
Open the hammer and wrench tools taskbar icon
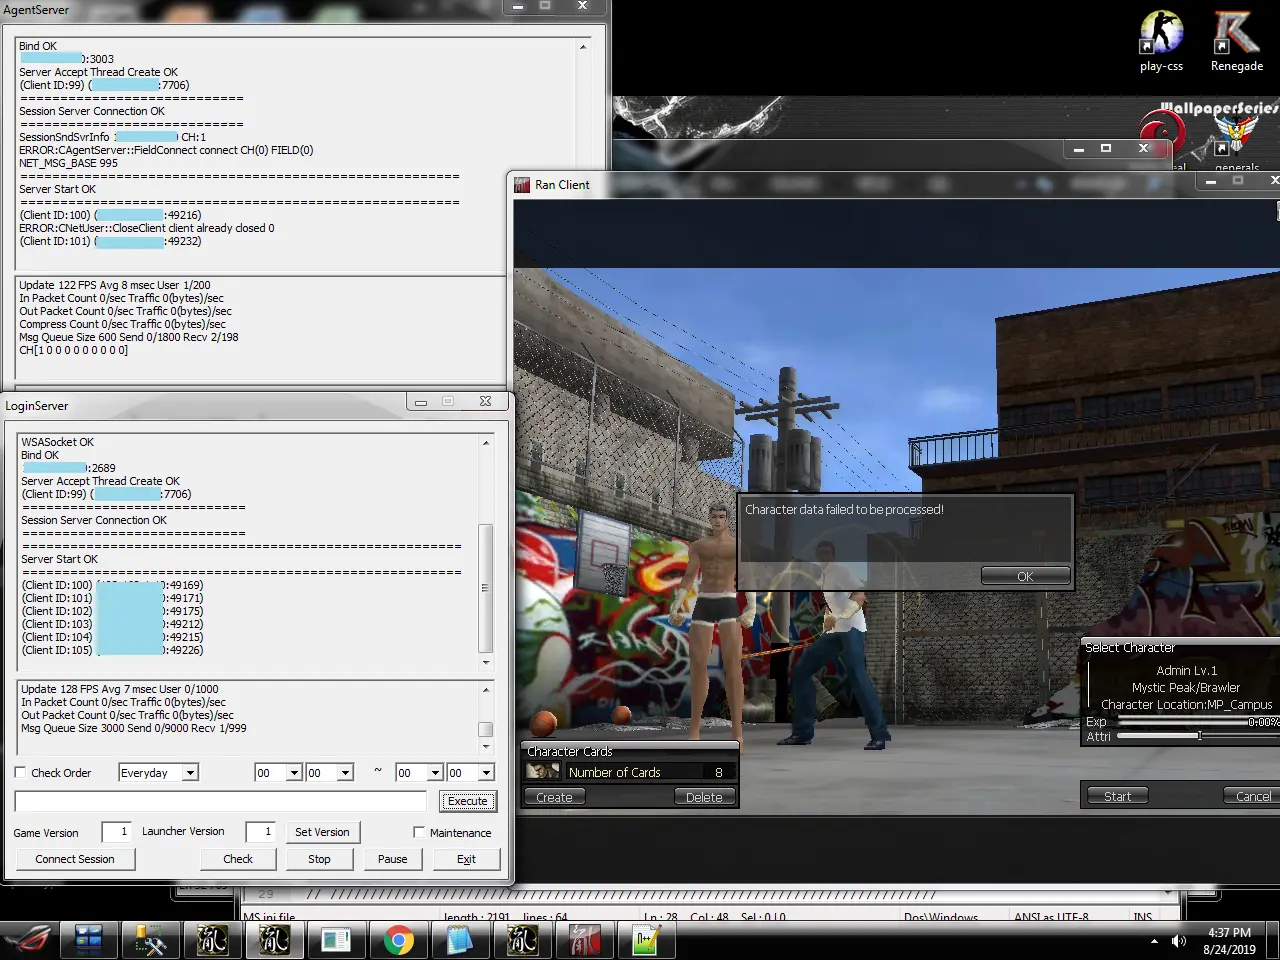tap(151, 940)
